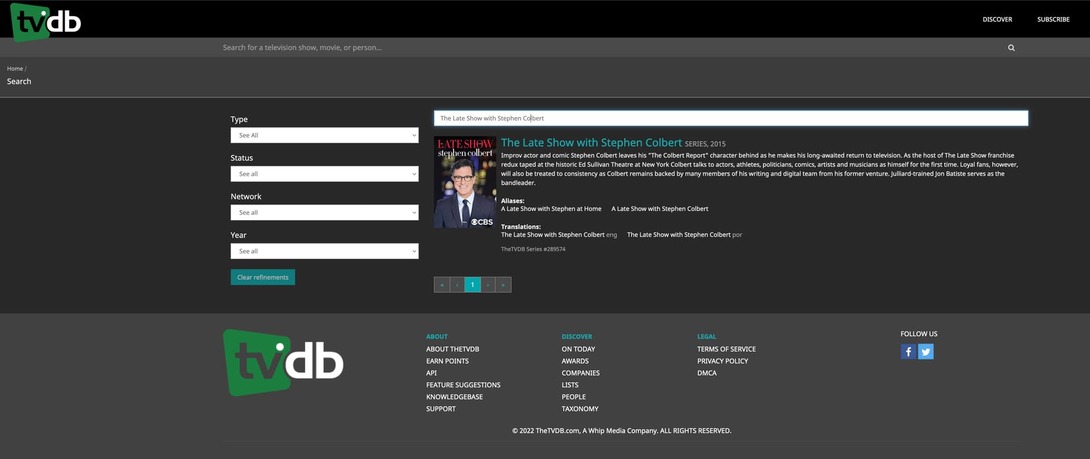Open Support footer link

pos(441,409)
